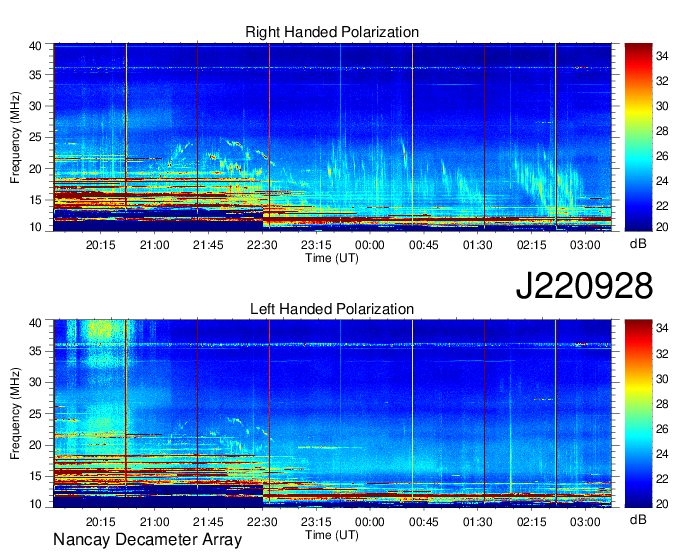Click the 34 dB tick on upper color bar
This screenshot has height=552, width=680.
pyautogui.click(x=662, y=56)
